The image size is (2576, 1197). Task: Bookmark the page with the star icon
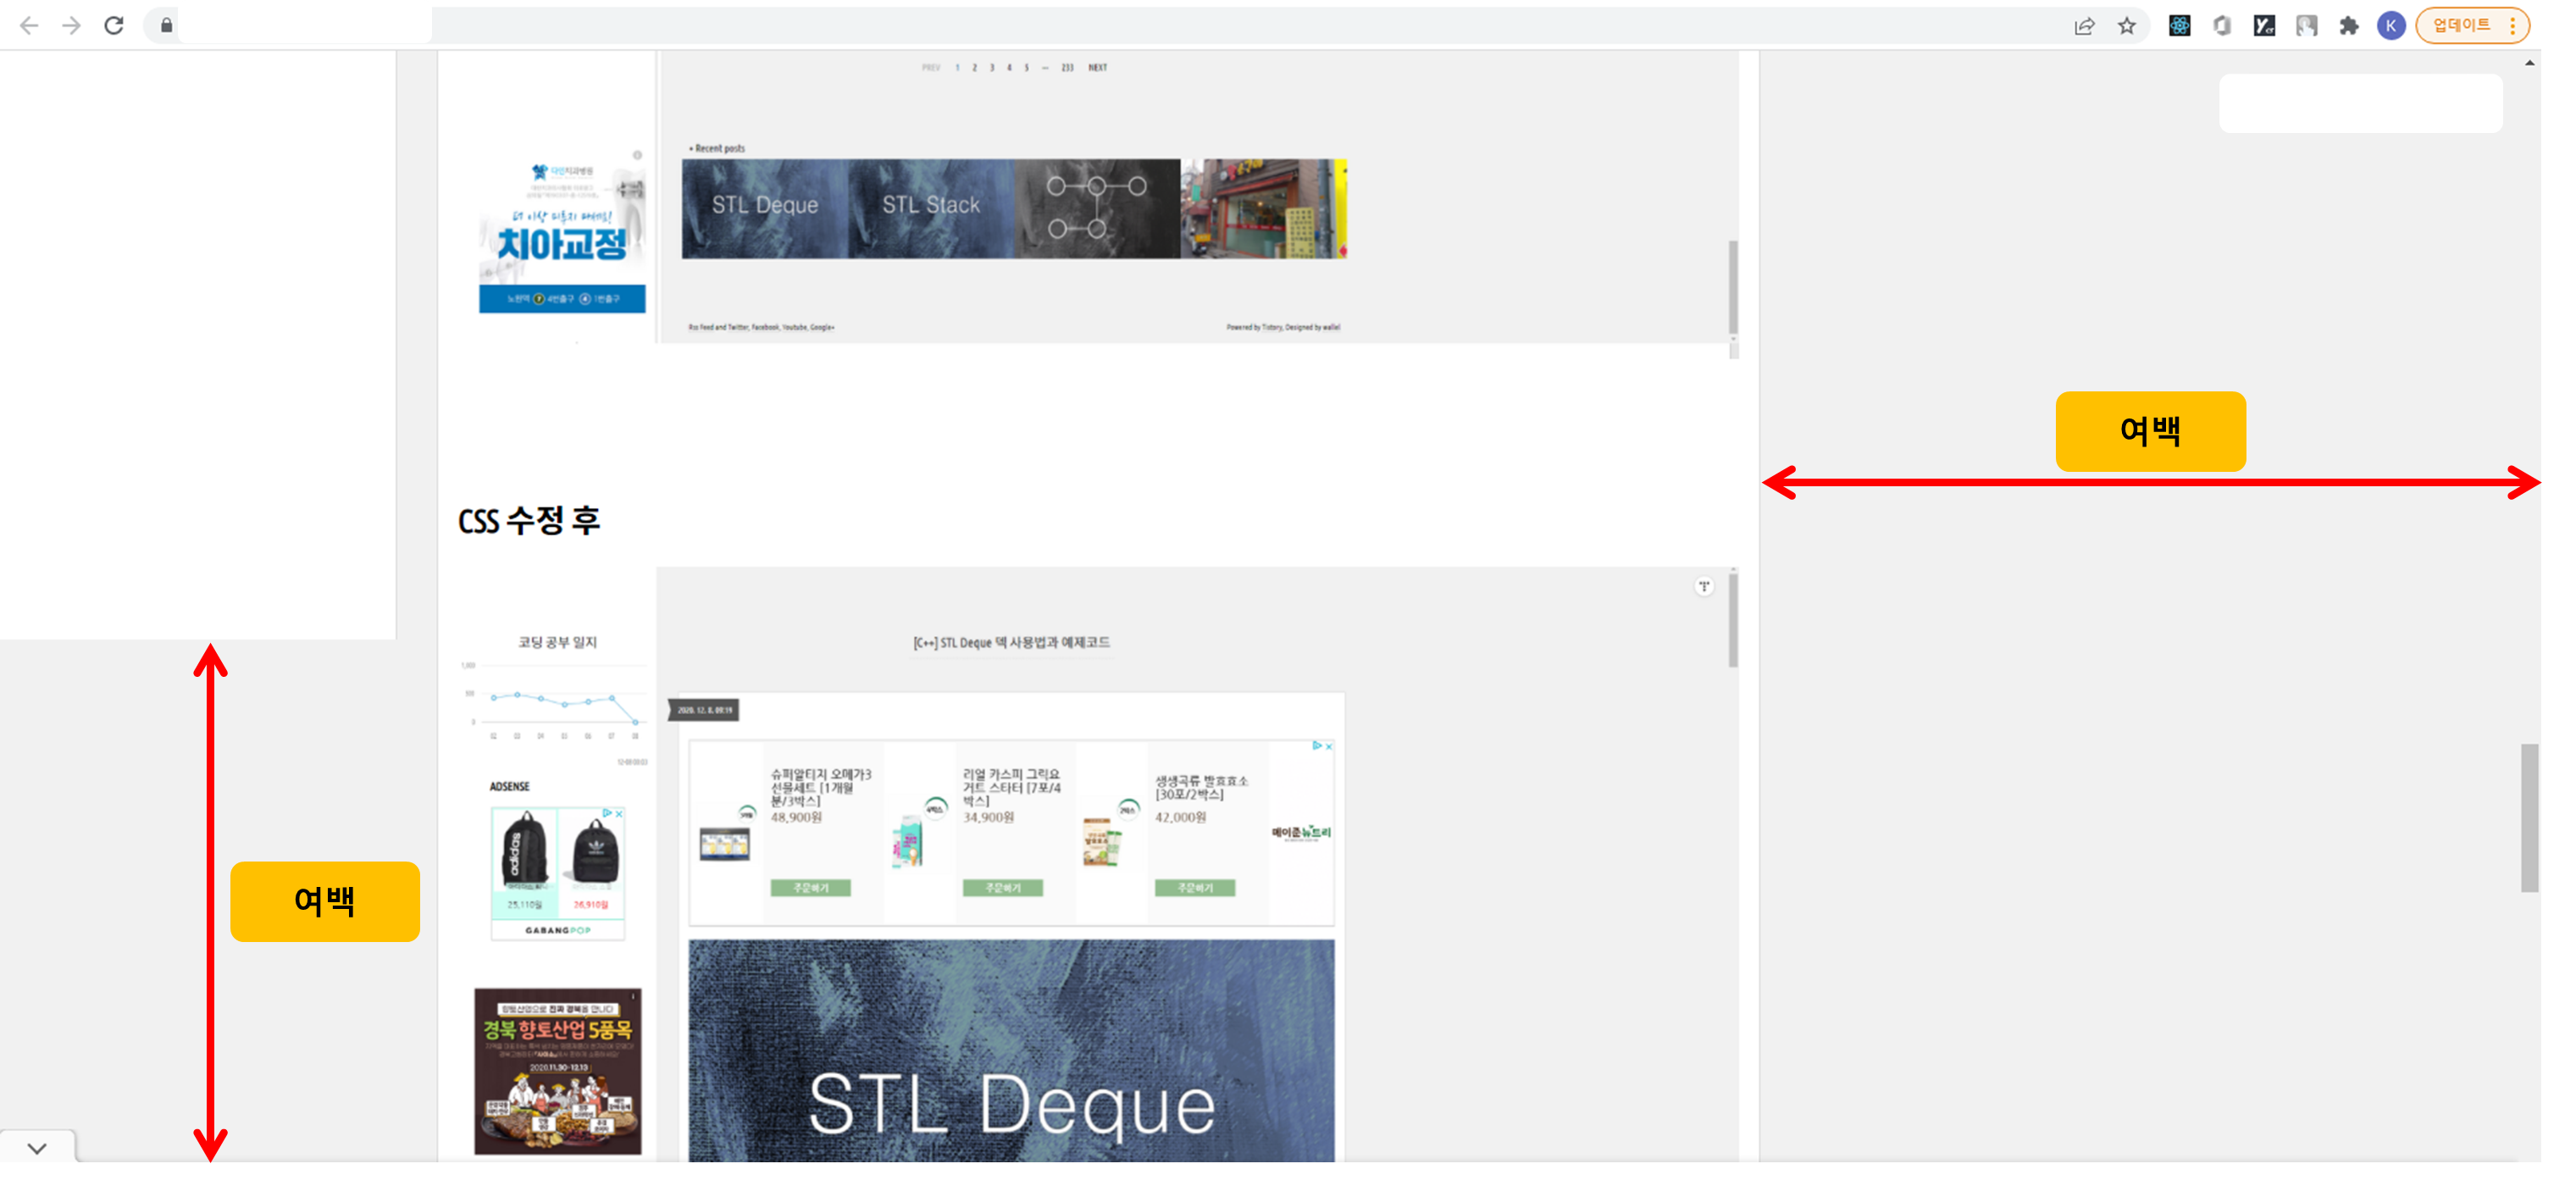pos(2126,26)
